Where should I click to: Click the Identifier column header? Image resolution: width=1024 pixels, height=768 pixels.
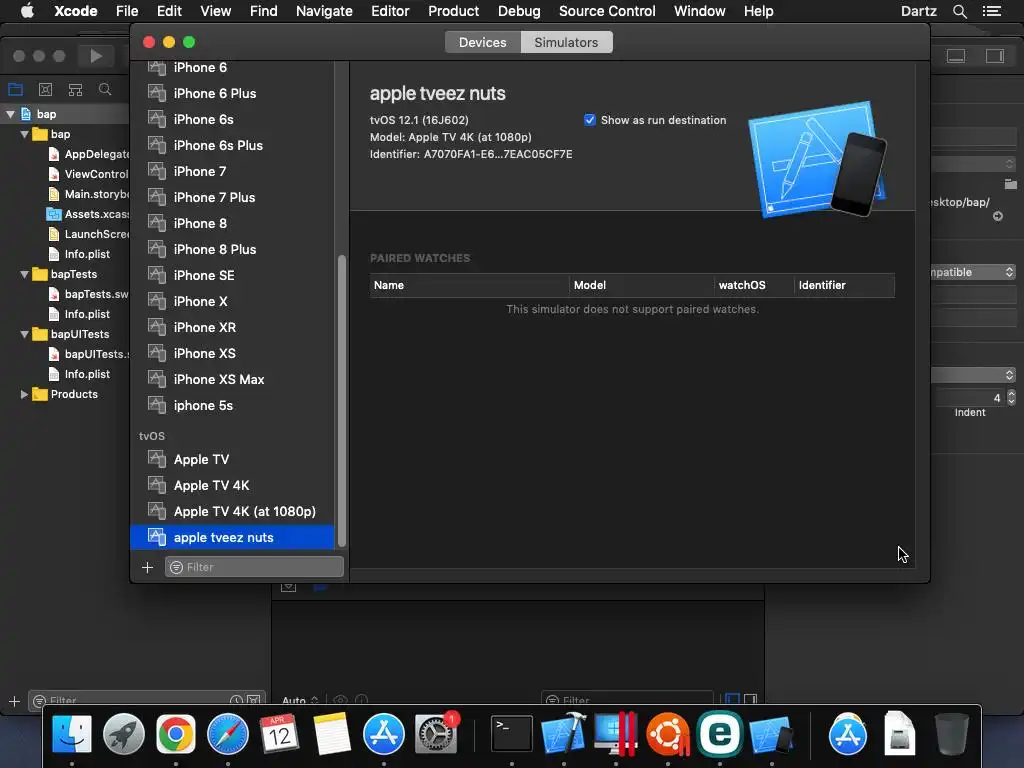click(x=844, y=285)
